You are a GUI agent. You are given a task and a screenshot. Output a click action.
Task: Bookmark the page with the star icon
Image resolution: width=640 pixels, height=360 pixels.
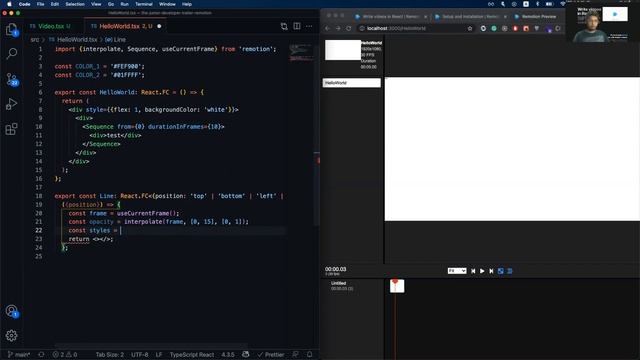pyautogui.click(x=470, y=29)
